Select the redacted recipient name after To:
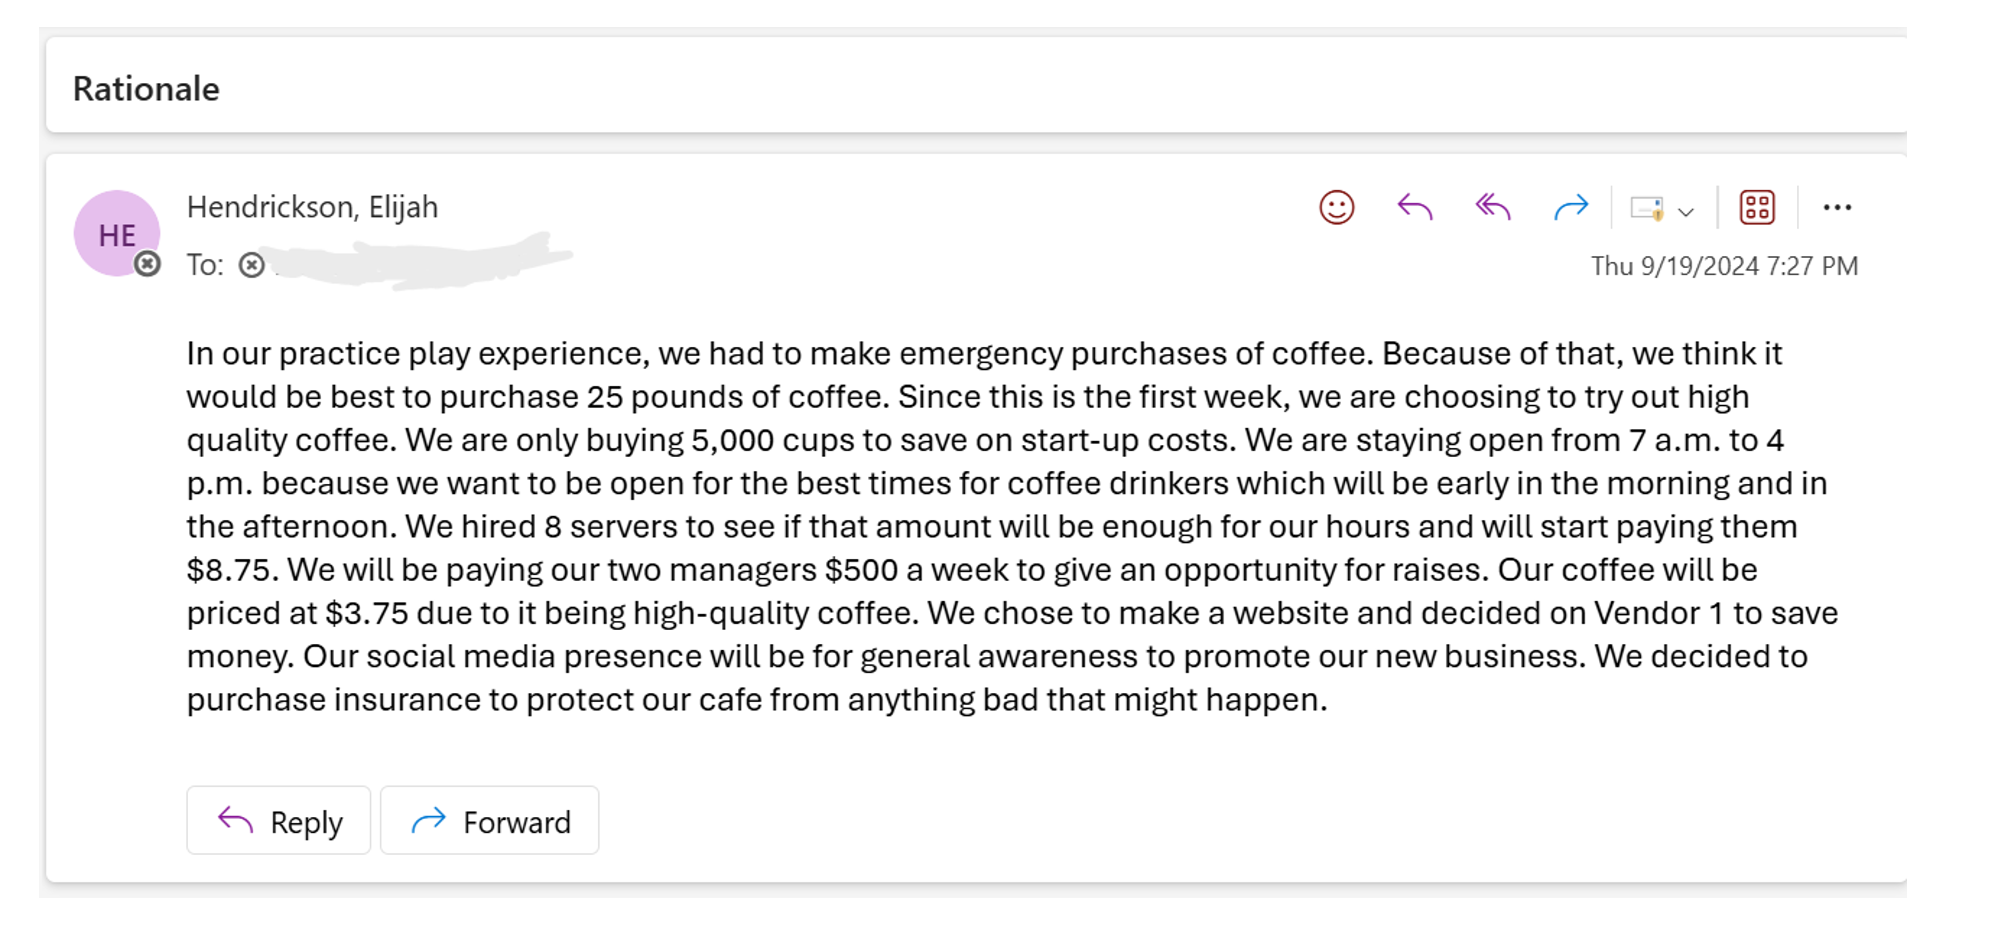Screen dimensions: 1993x934 click(422, 262)
